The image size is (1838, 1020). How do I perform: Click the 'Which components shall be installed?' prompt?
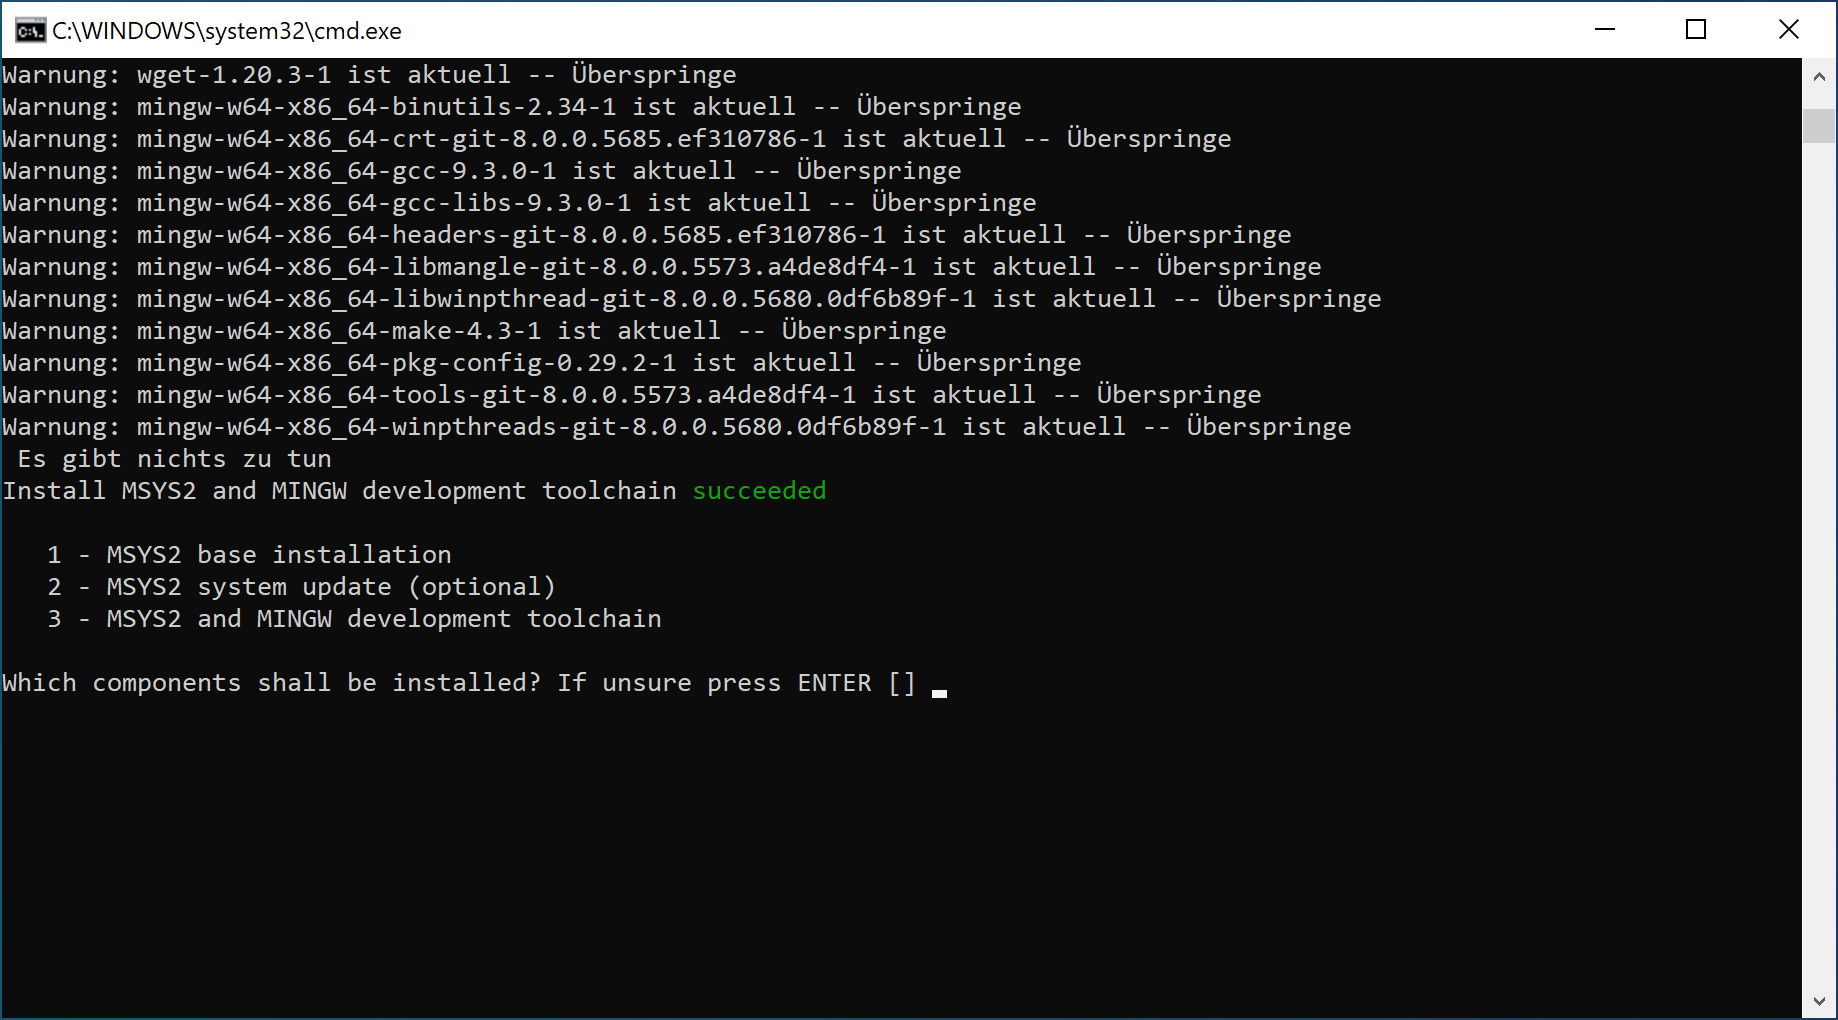pos(270,682)
